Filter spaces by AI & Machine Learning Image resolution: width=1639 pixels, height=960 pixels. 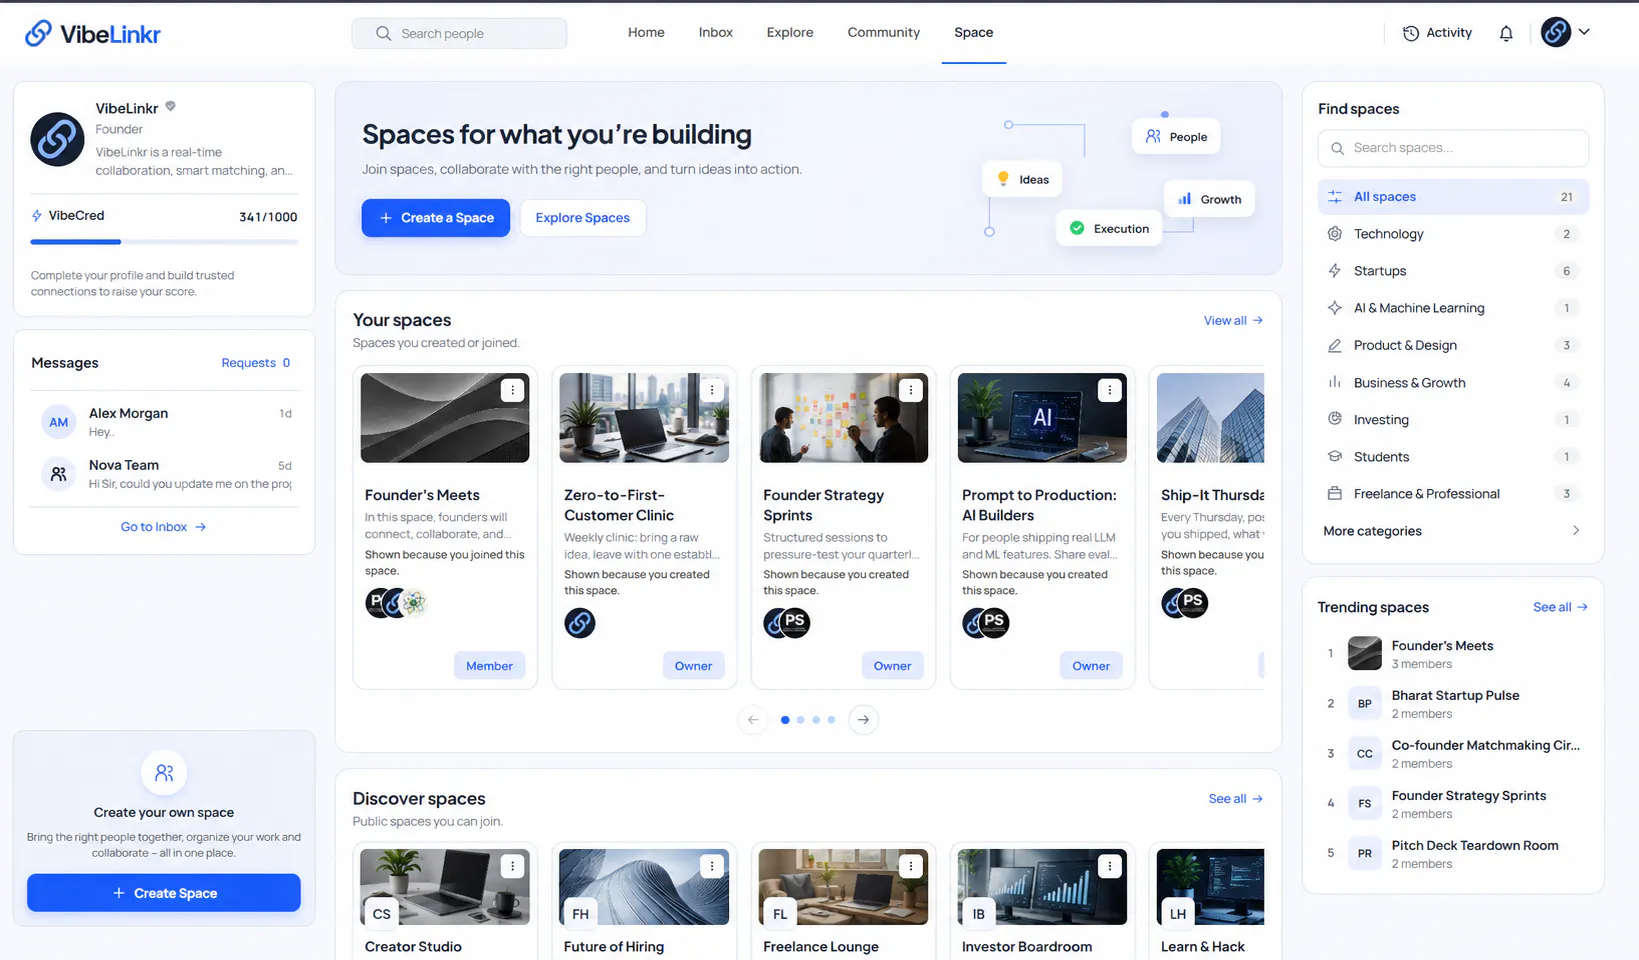pyautogui.click(x=1453, y=308)
